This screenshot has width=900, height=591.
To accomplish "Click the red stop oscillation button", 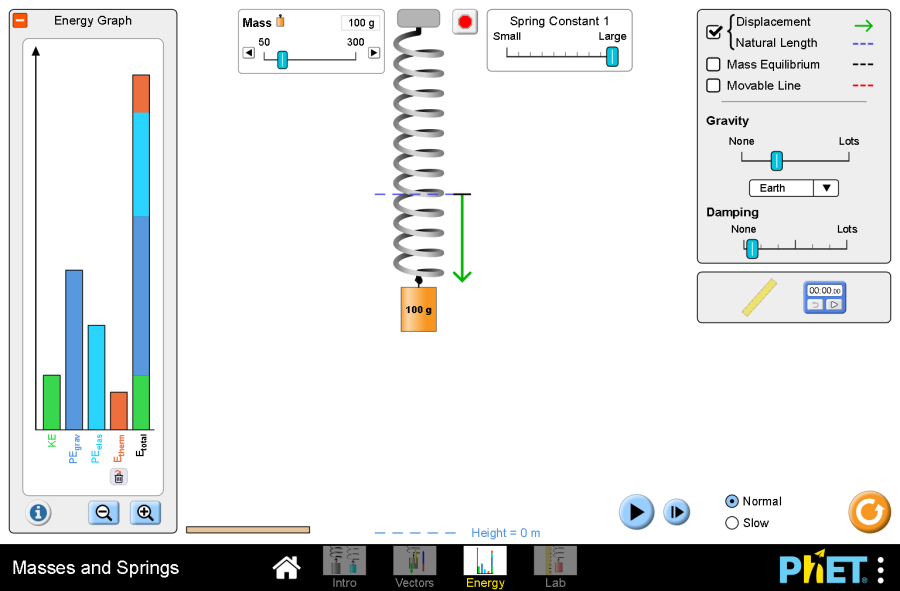I will tap(465, 22).
